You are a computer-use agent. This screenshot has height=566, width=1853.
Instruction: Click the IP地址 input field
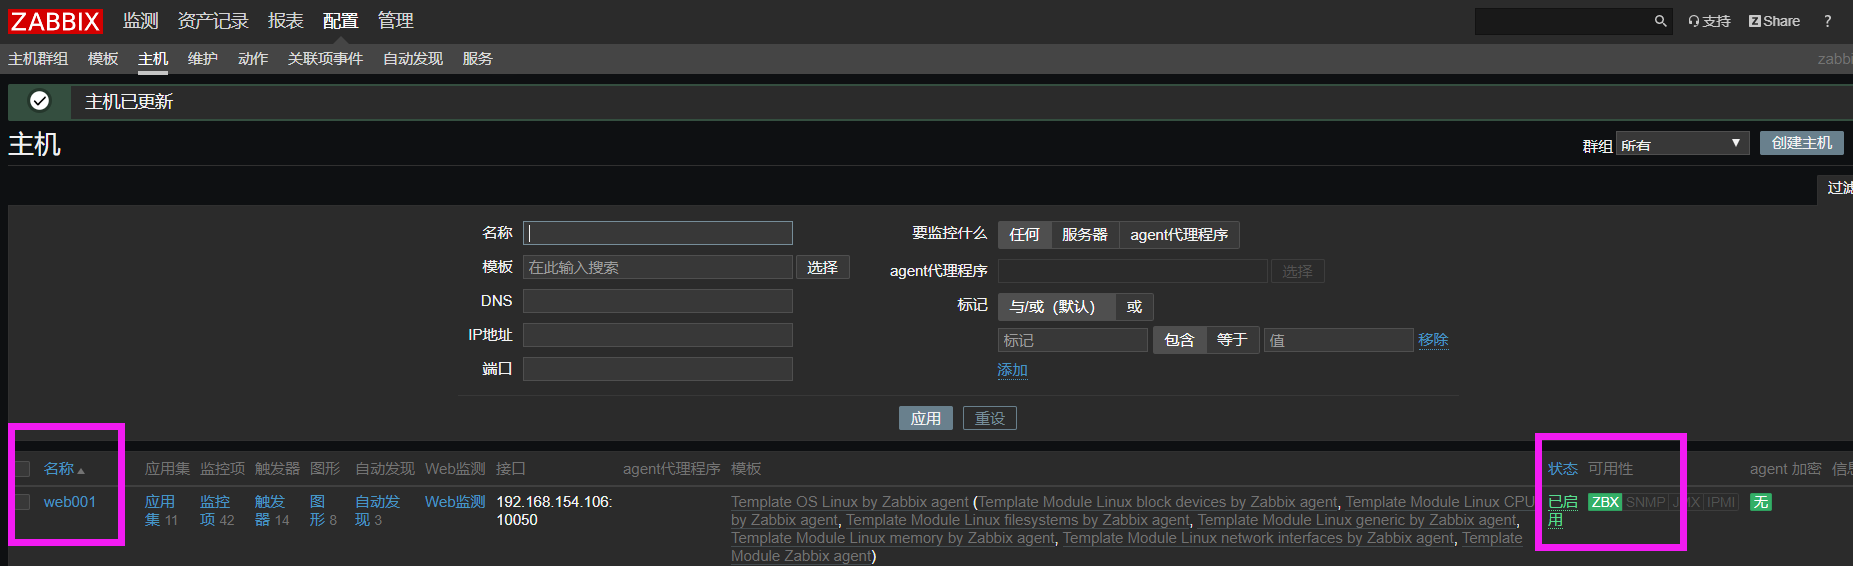click(x=658, y=335)
